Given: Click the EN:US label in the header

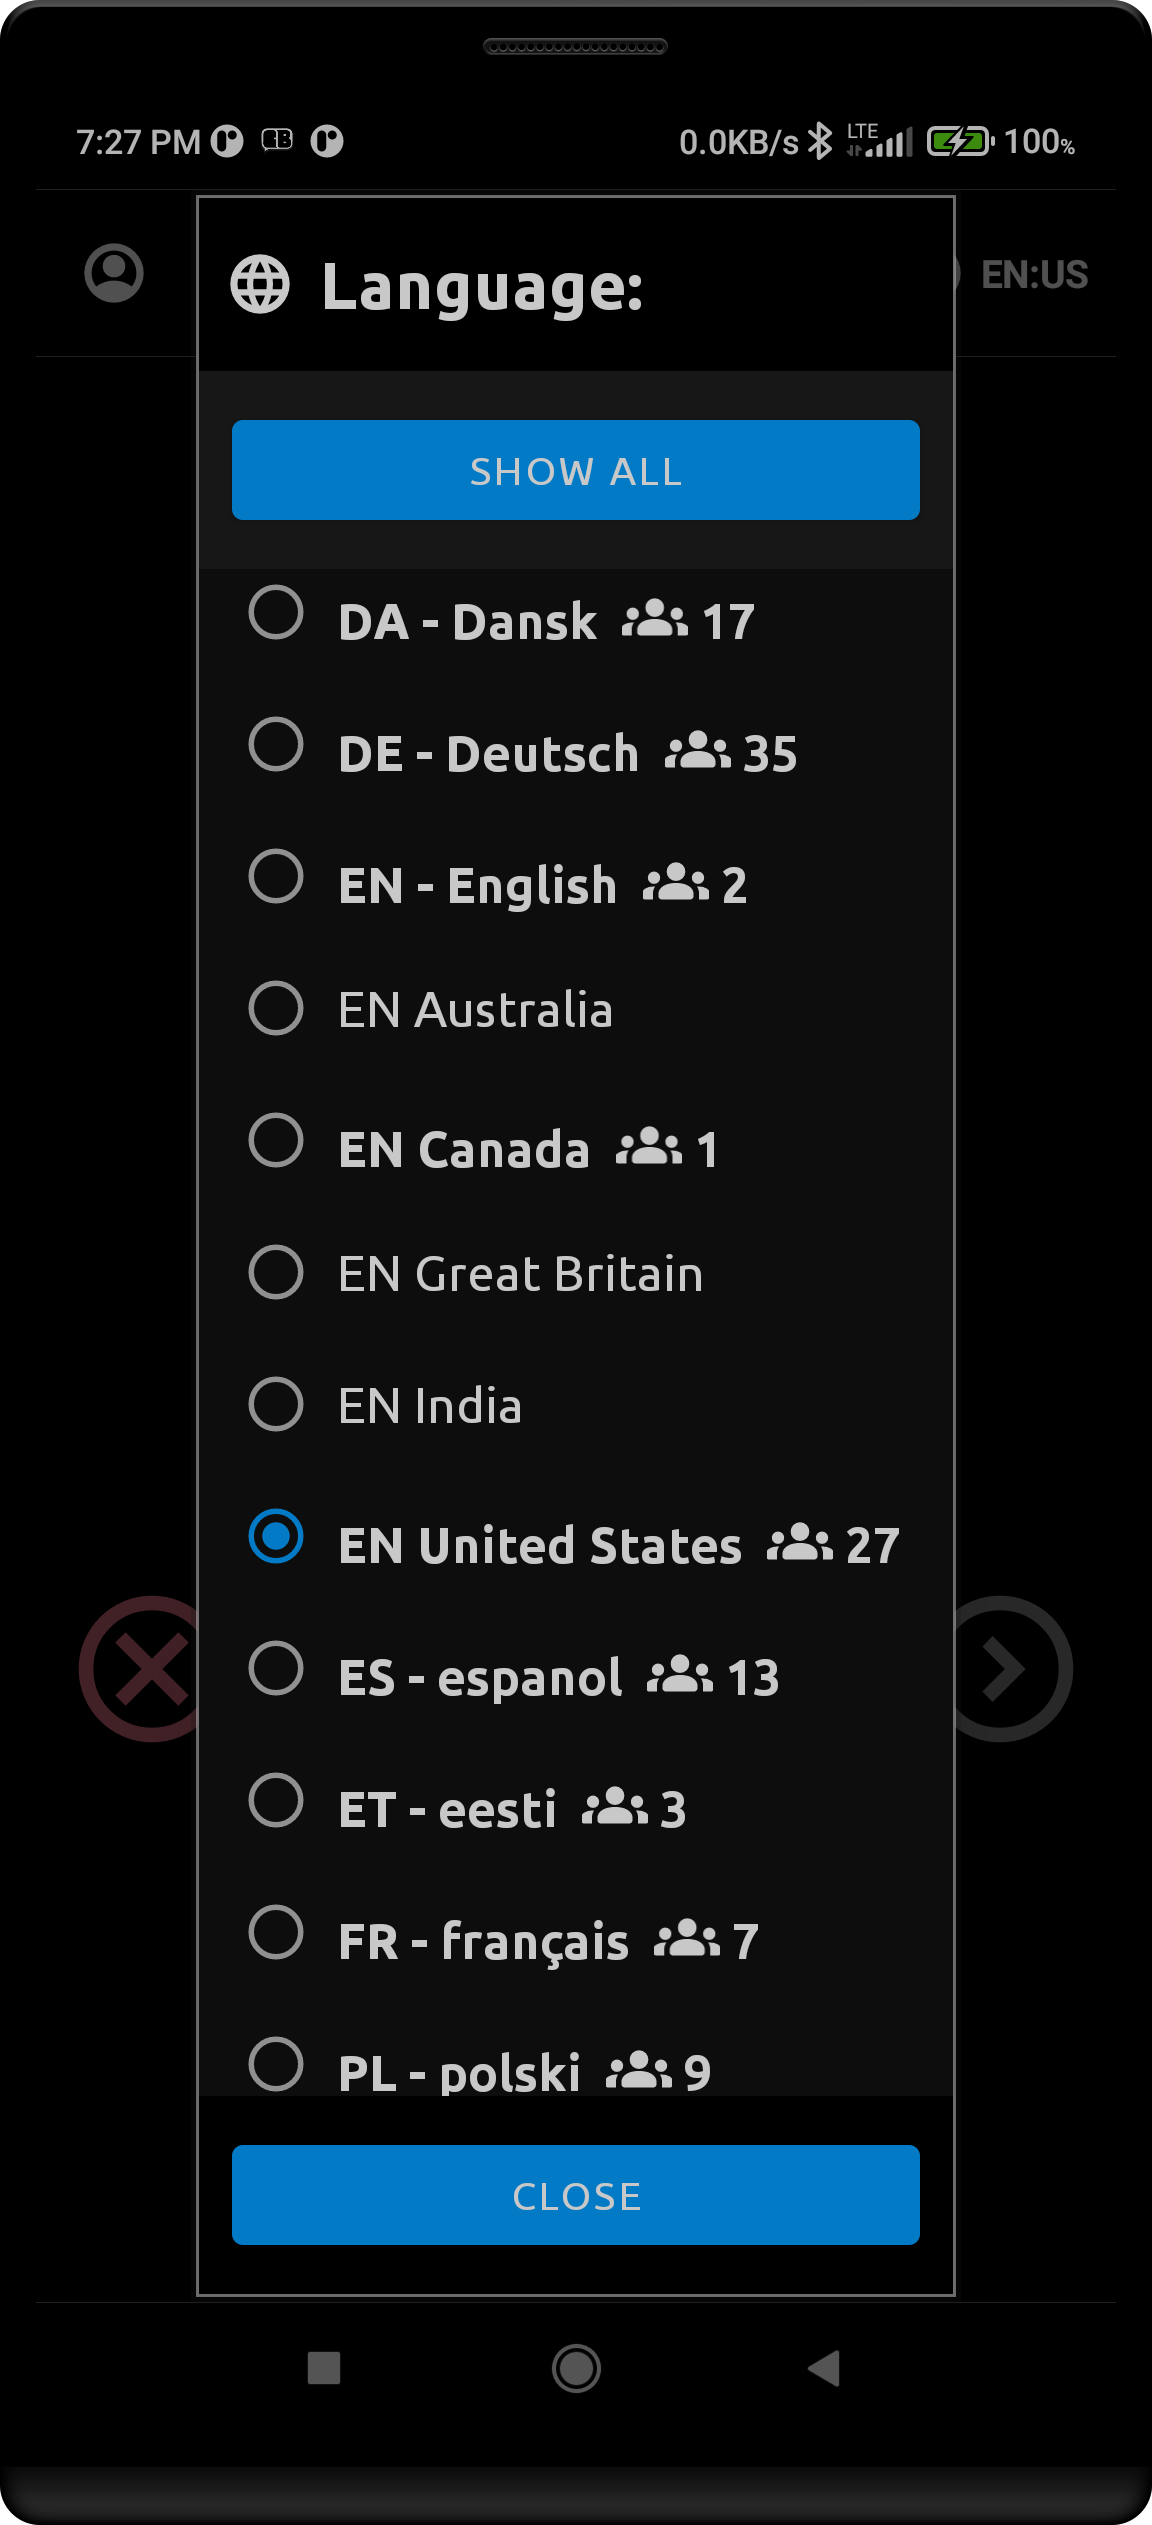Looking at the screenshot, I should [1035, 274].
